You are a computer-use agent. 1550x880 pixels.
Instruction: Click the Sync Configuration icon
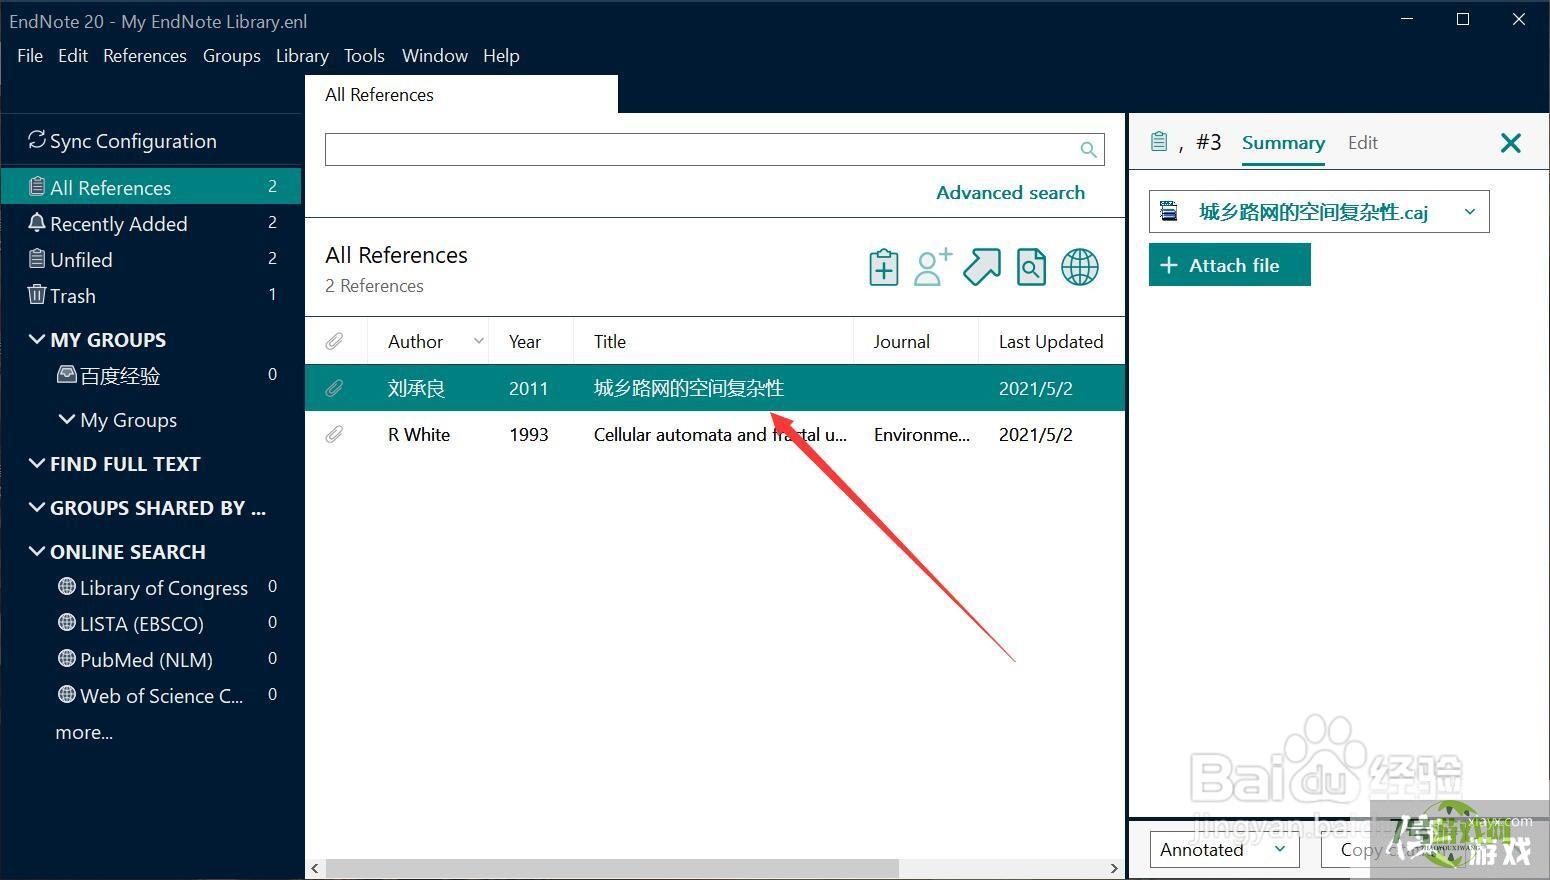pyautogui.click(x=37, y=140)
